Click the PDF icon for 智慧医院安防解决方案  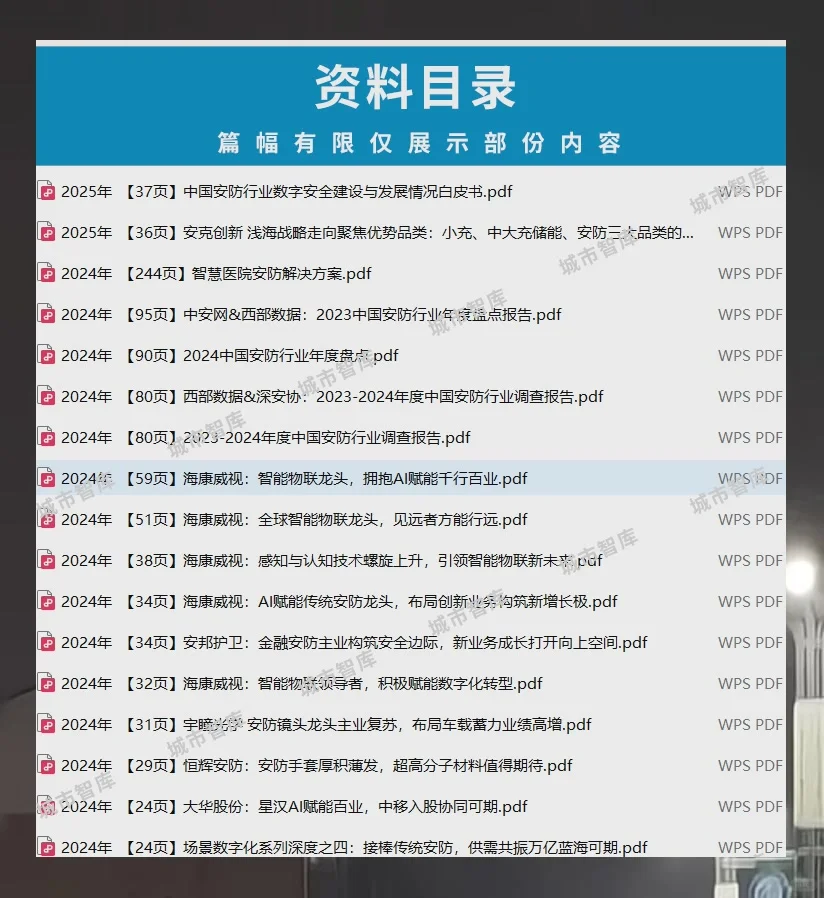point(46,273)
